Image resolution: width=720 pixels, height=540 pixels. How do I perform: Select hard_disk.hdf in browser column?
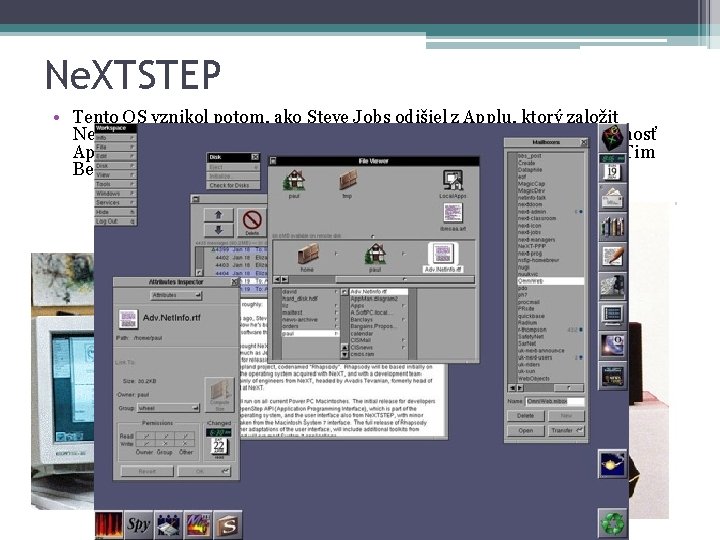tap(310, 298)
